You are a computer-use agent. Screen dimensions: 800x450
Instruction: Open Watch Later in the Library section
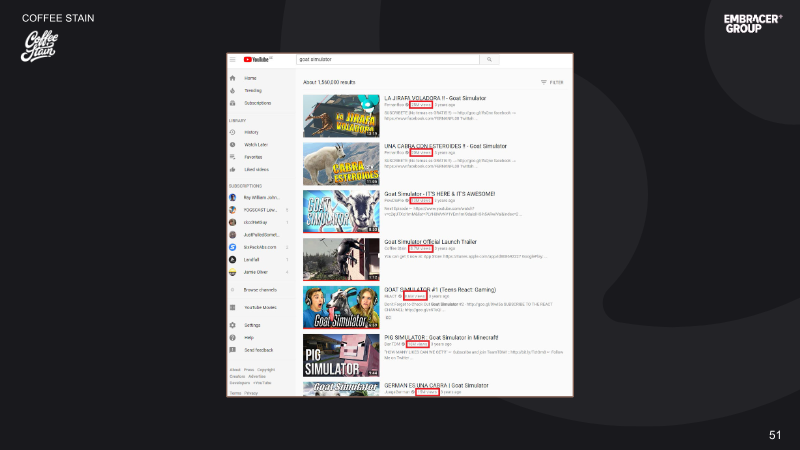[256, 145]
